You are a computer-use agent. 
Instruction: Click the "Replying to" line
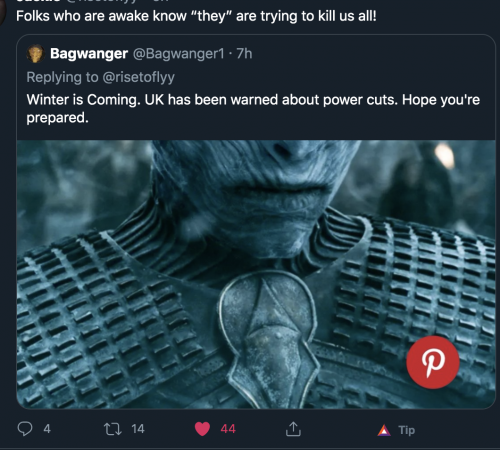click(100, 77)
